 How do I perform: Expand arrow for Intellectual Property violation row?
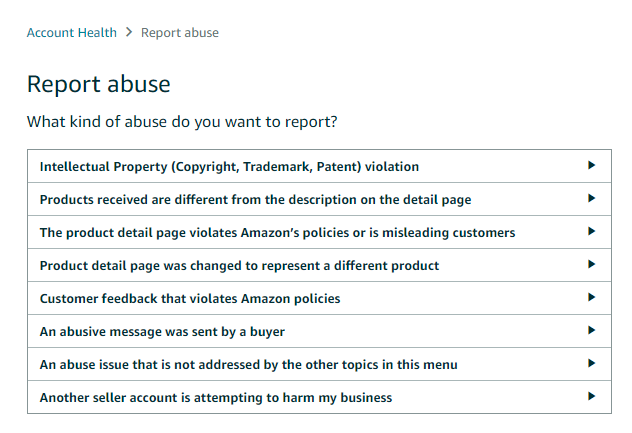coord(591,165)
